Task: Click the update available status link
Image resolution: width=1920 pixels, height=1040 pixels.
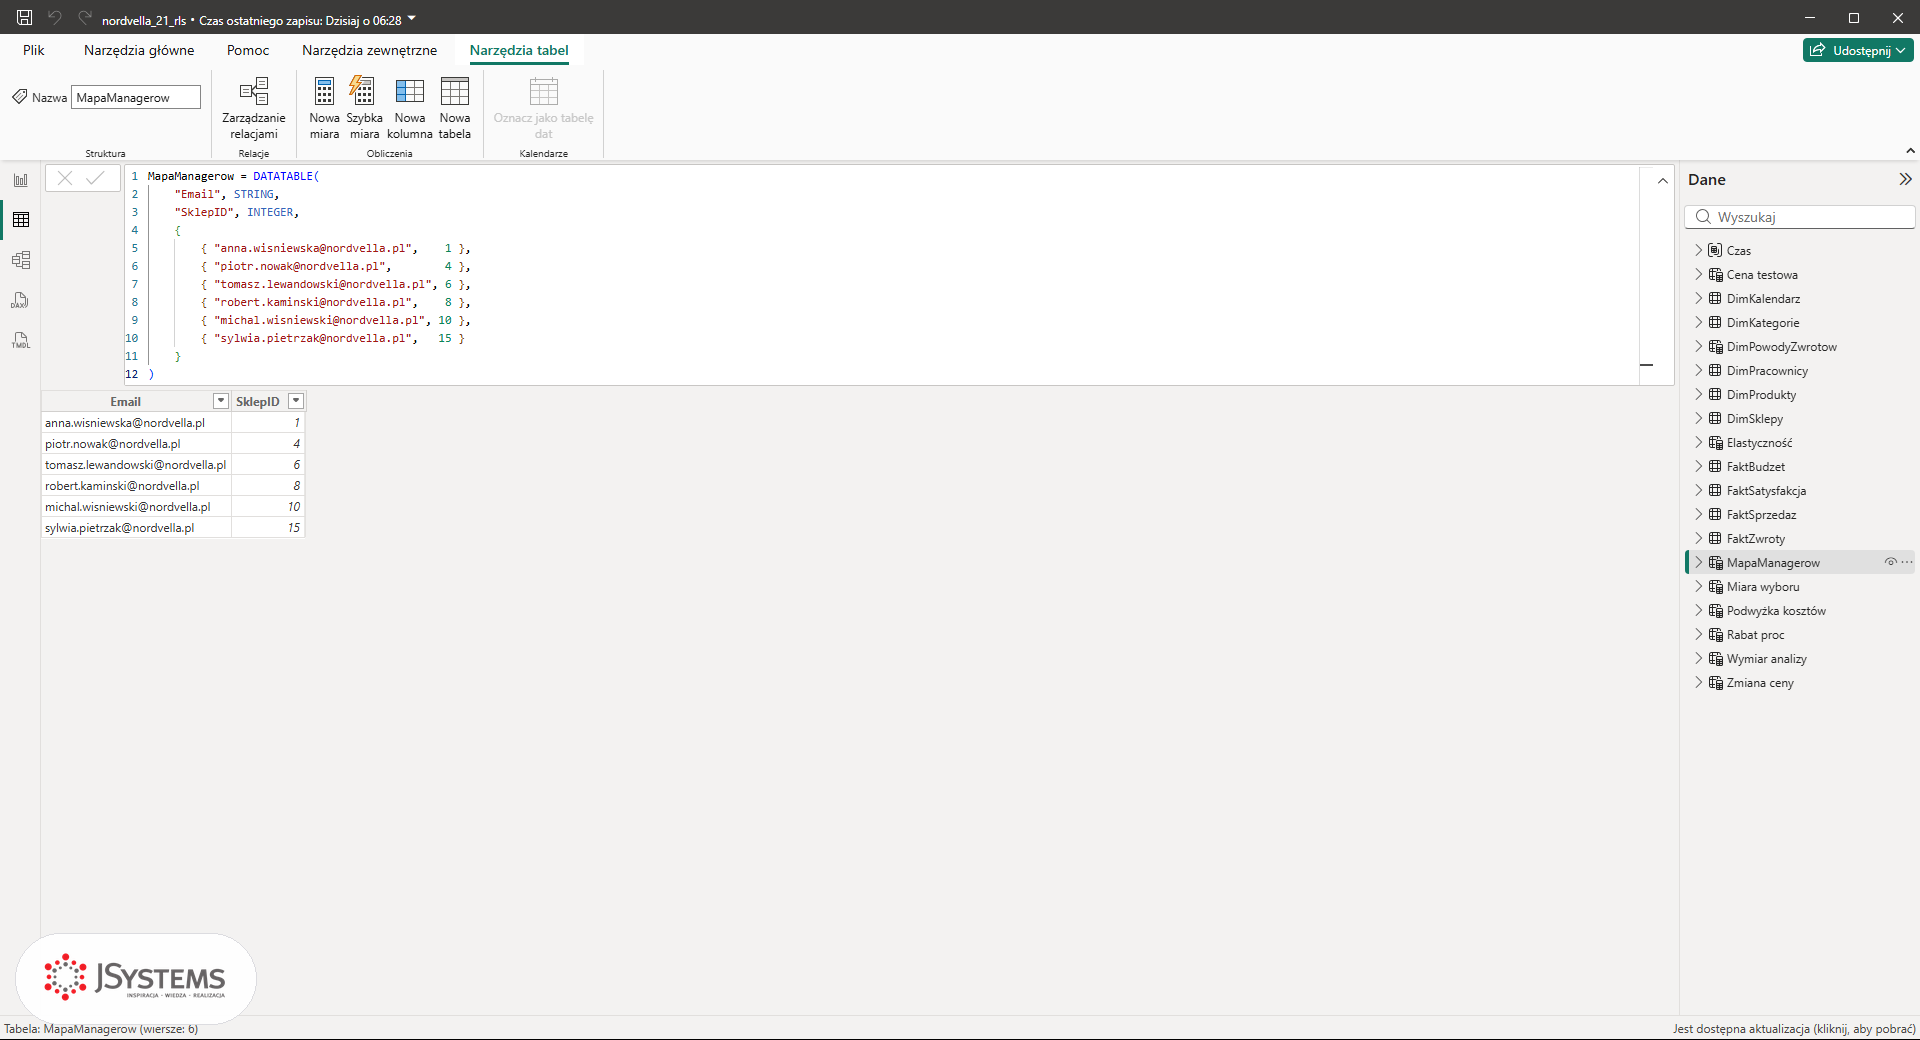Action: click(x=1794, y=1029)
